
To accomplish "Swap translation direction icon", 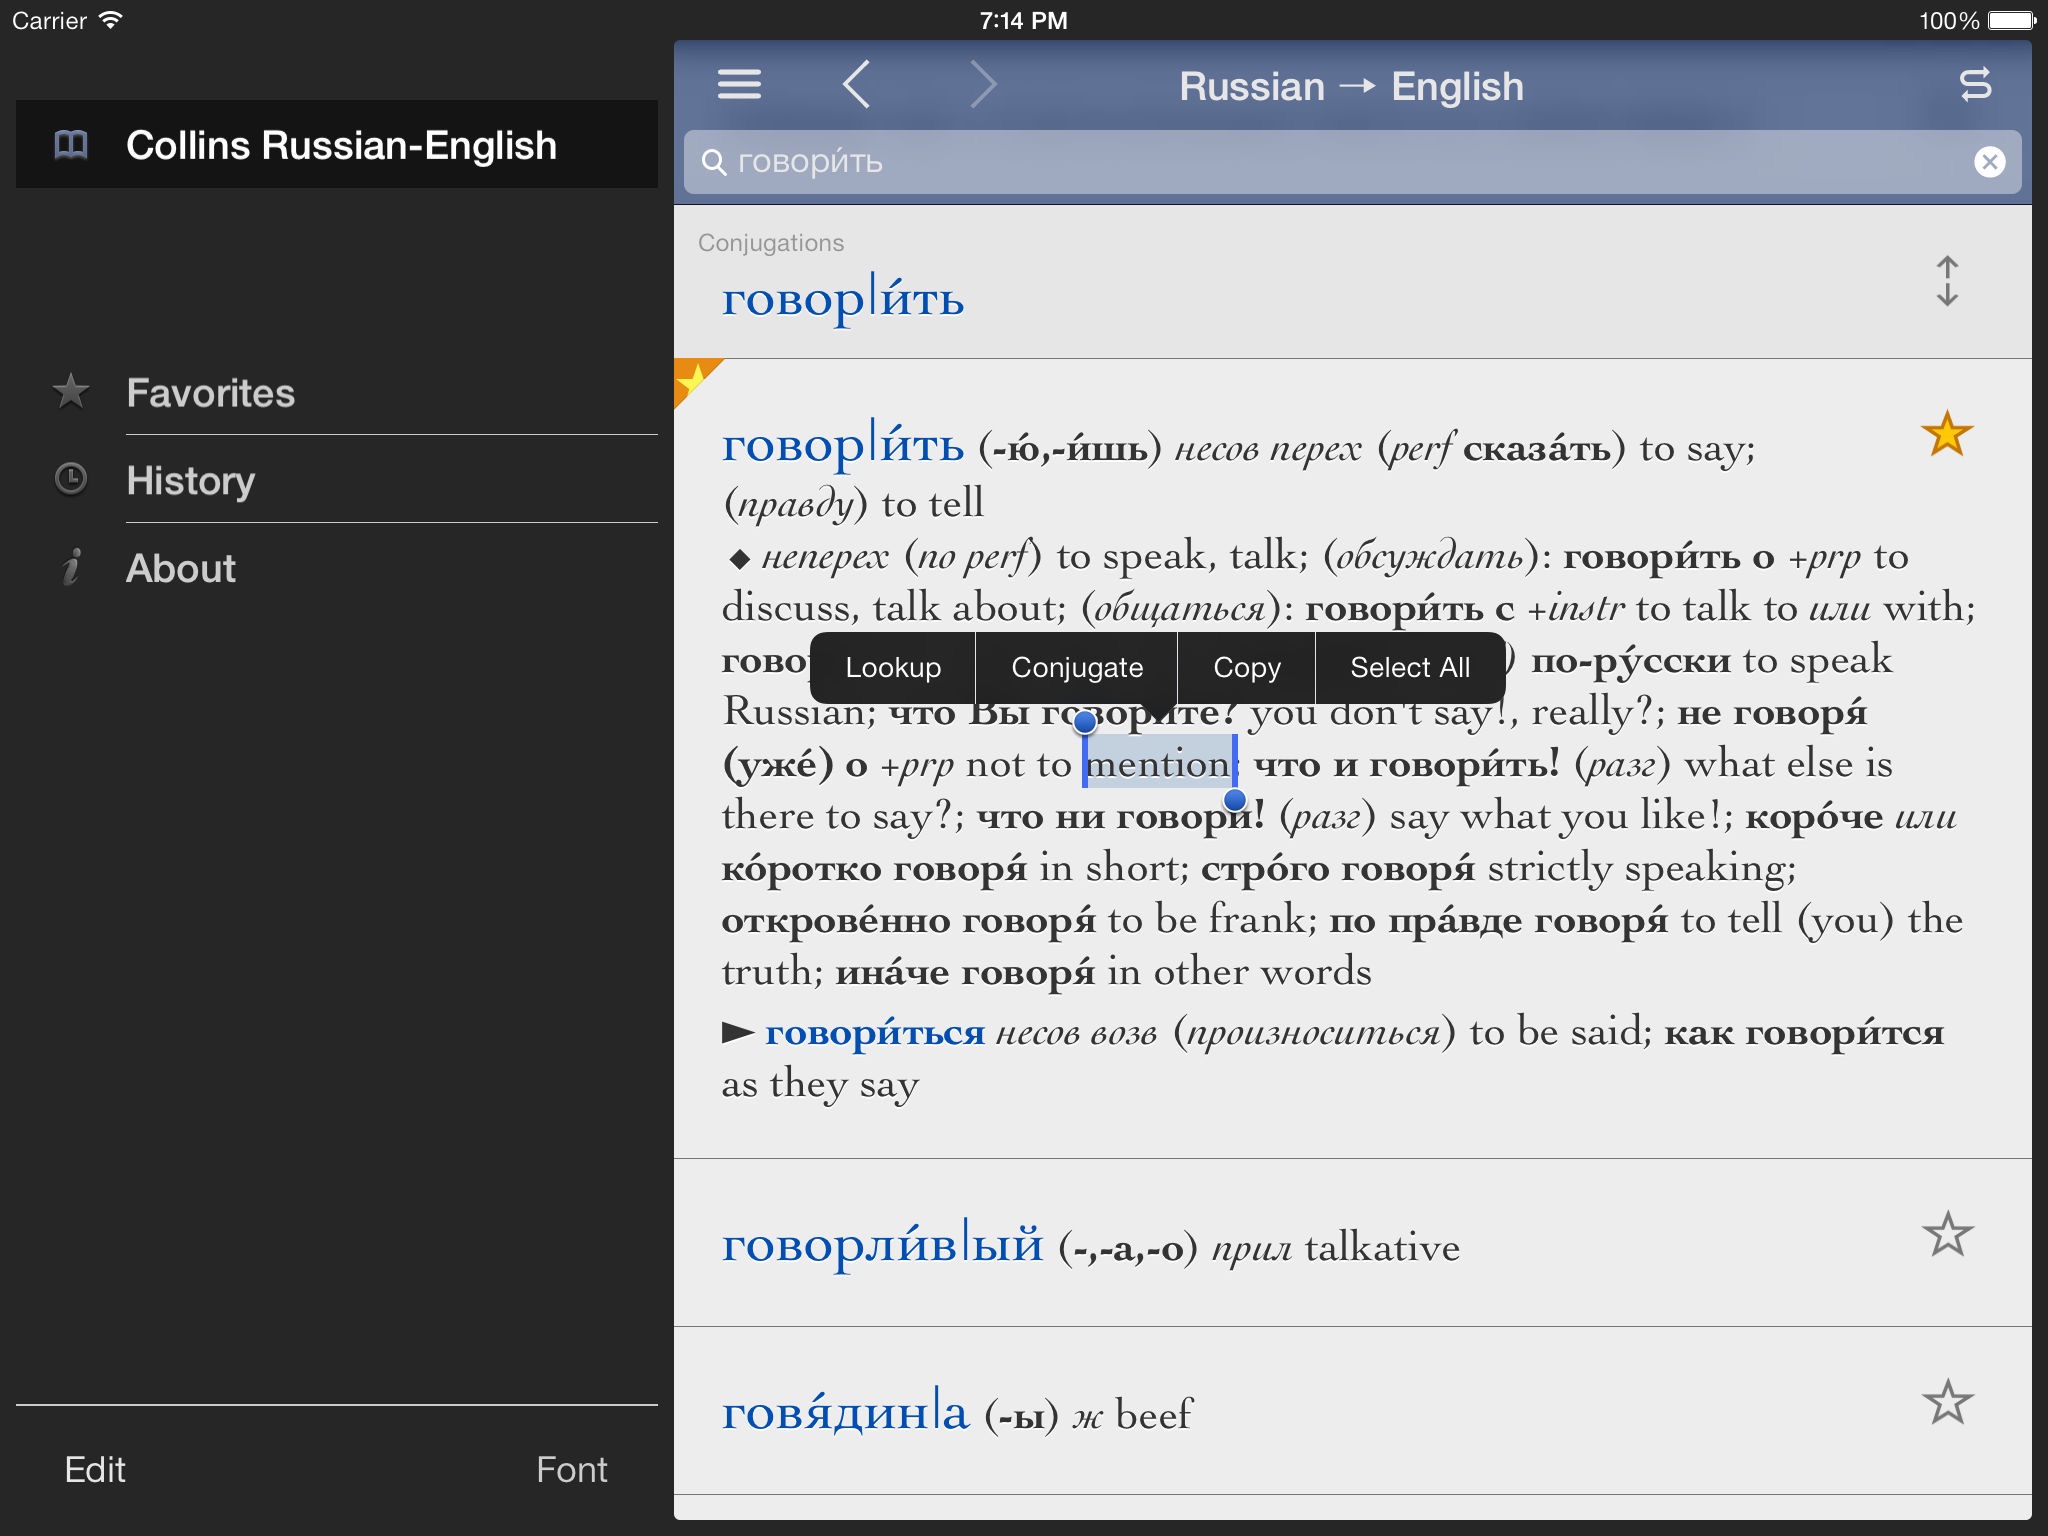I will tap(1975, 85).
